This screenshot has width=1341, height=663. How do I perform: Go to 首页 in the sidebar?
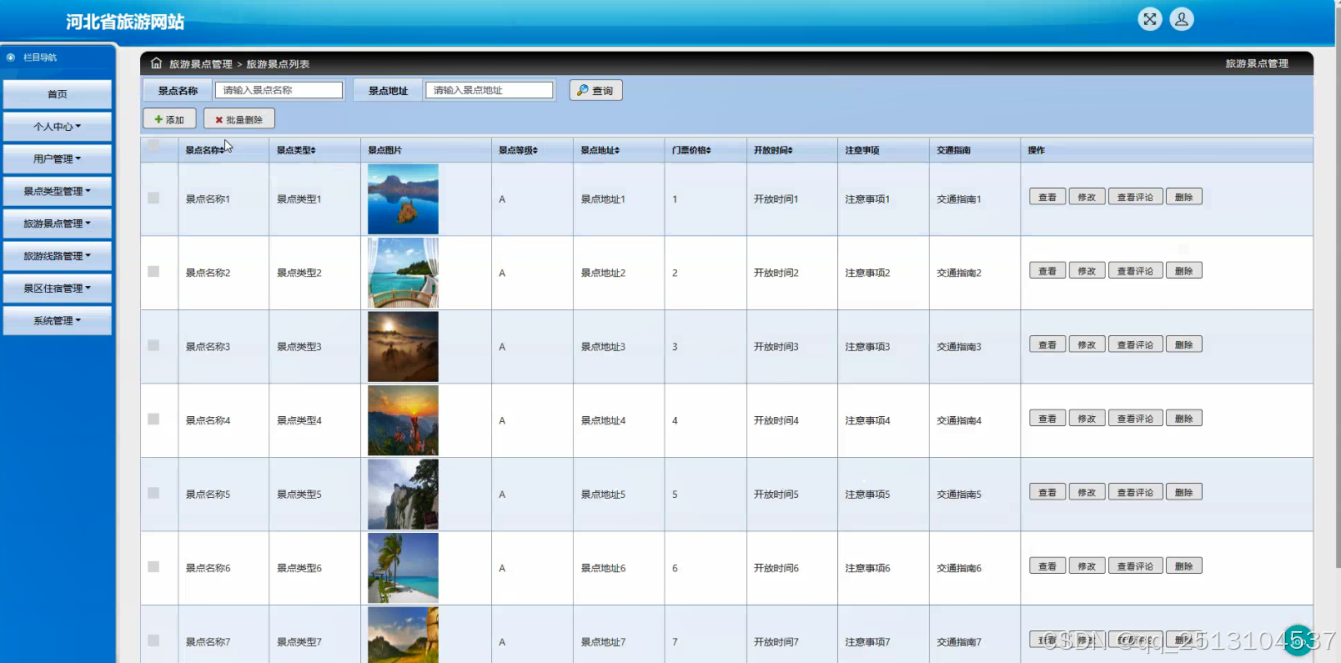[x=57, y=94]
